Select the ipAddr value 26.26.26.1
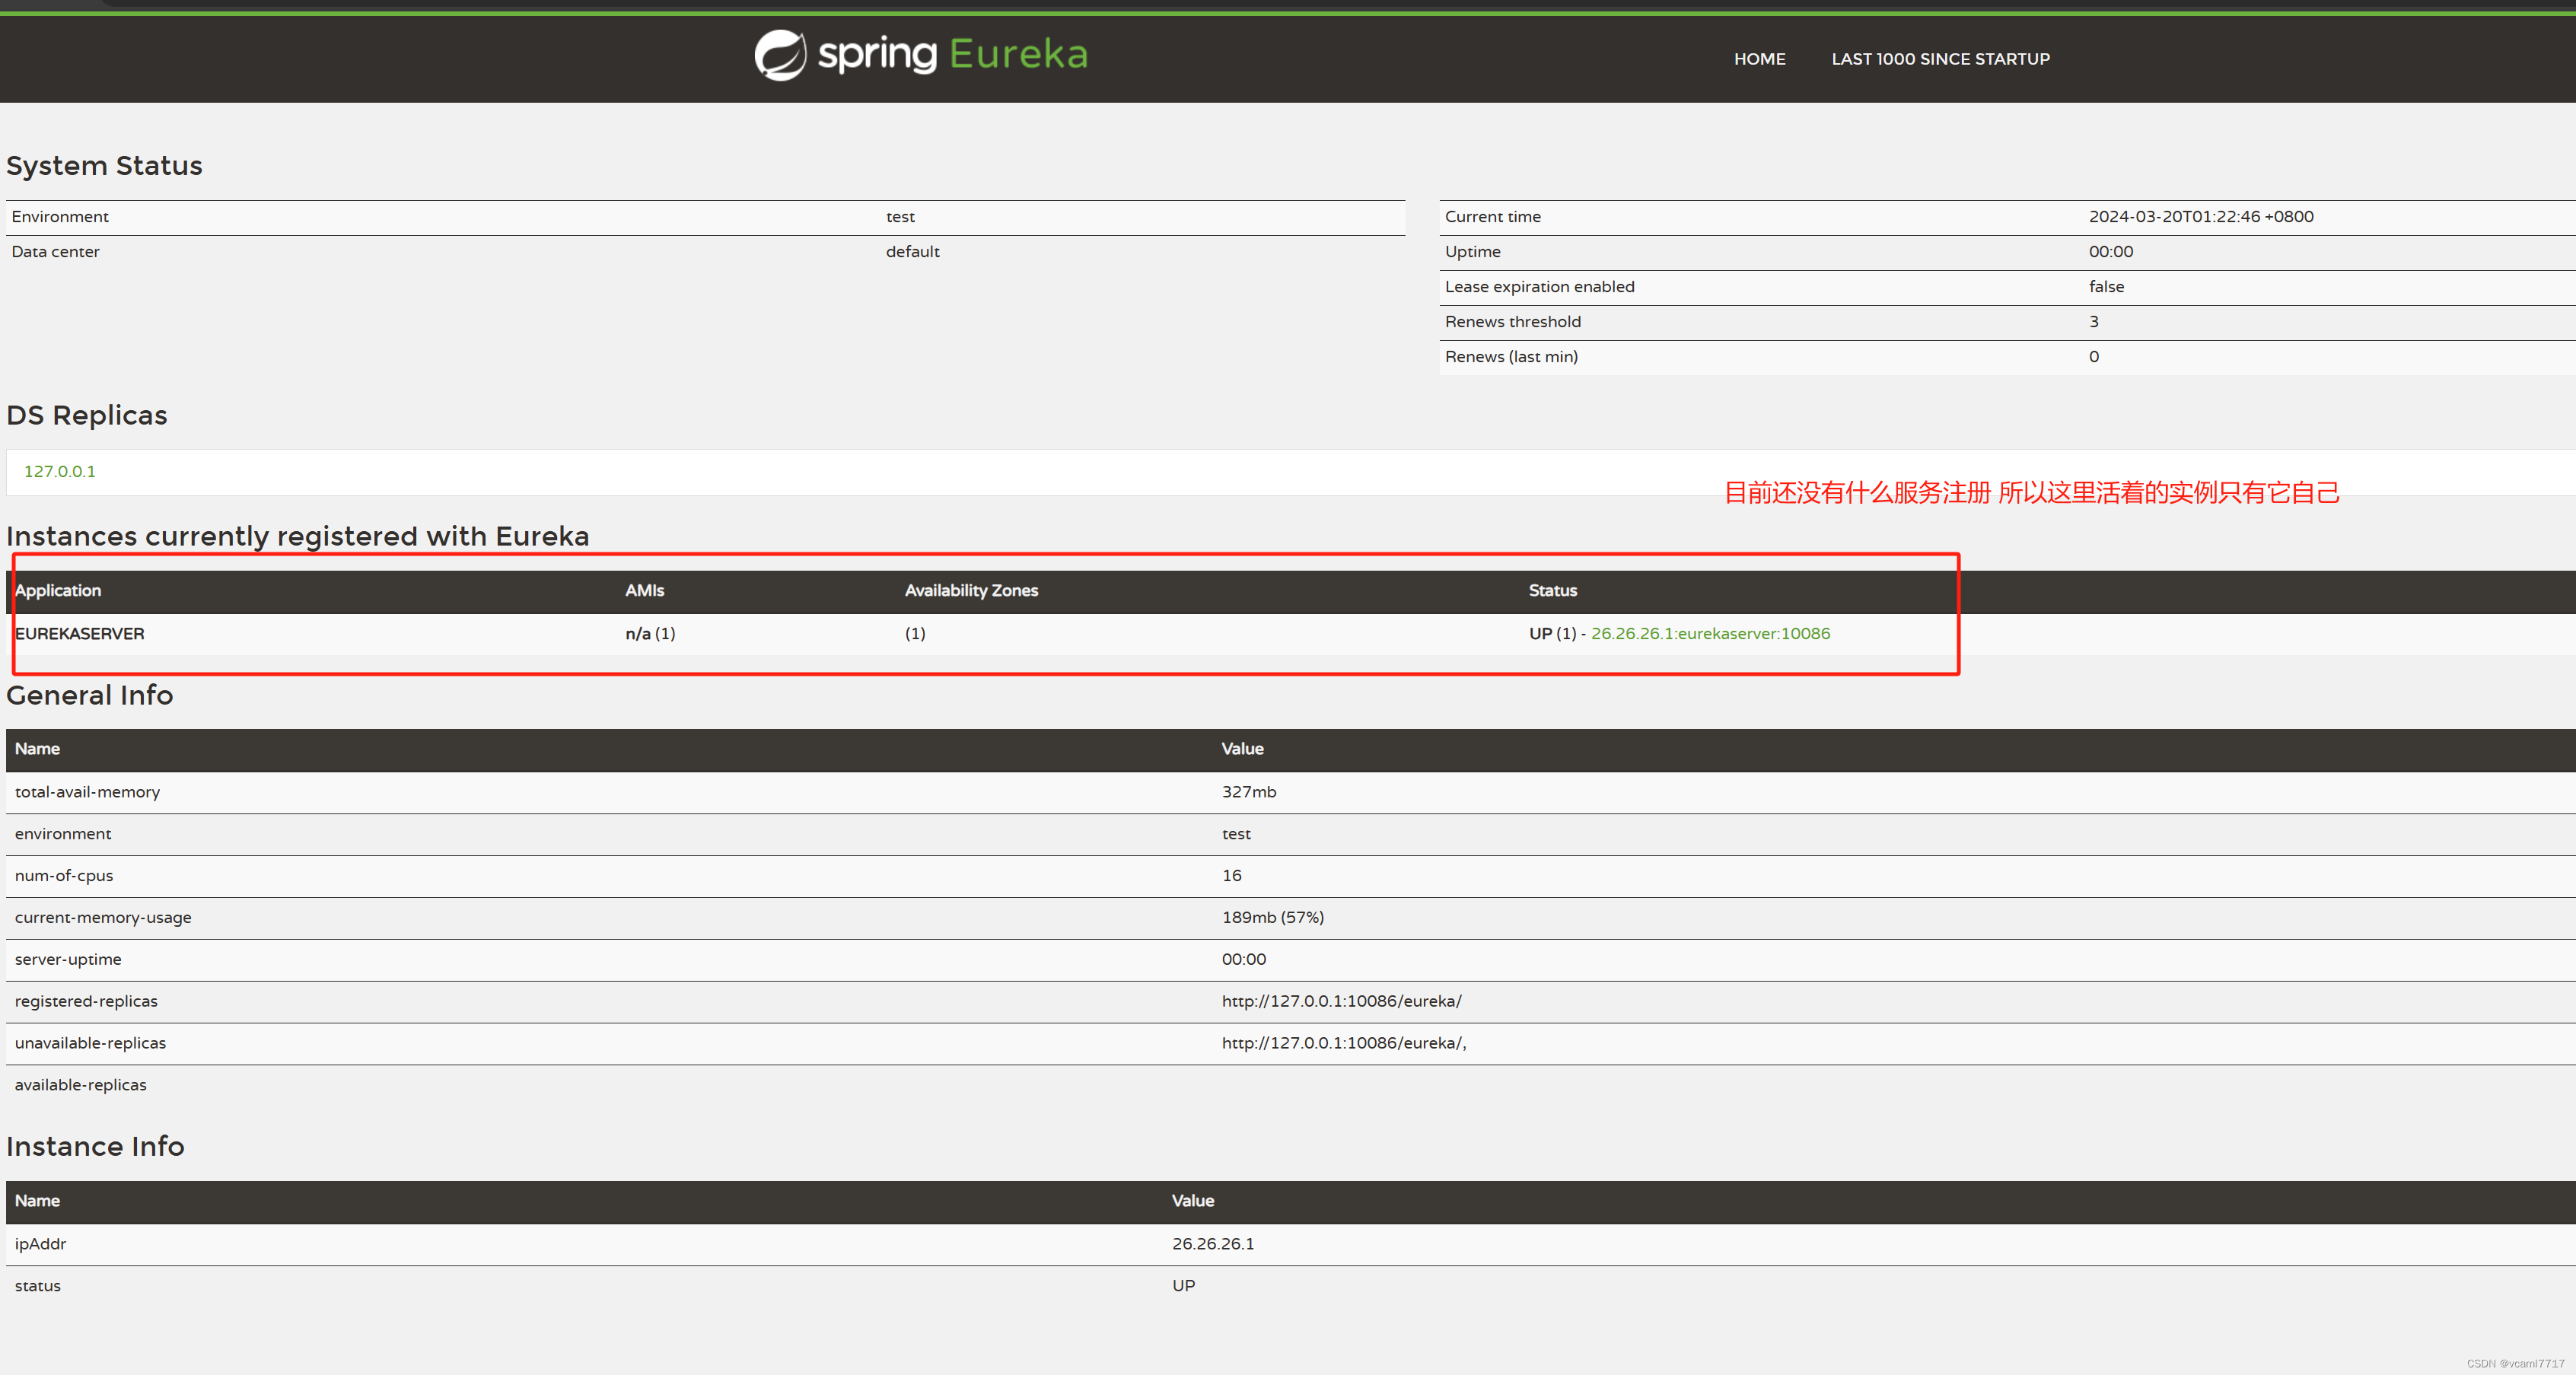Image resolution: width=2576 pixels, height=1375 pixels. pyautogui.click(x=1213, y=1244)
